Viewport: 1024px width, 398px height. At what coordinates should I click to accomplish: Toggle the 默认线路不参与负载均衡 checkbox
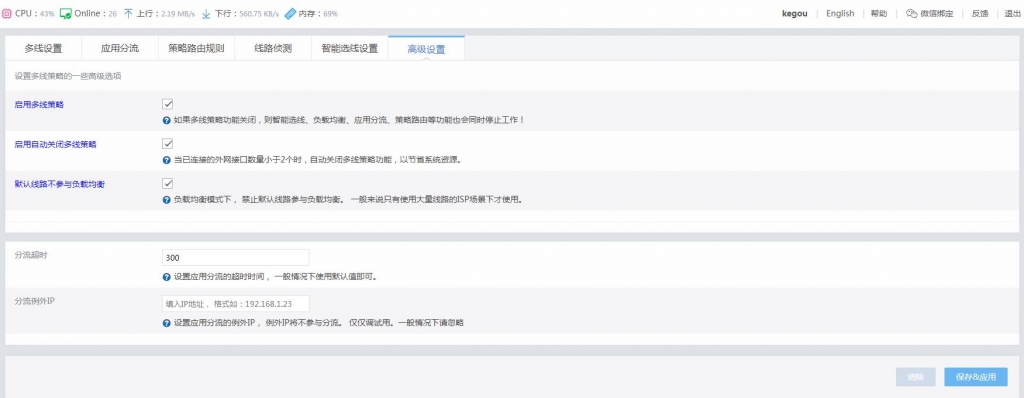point(167,183)
